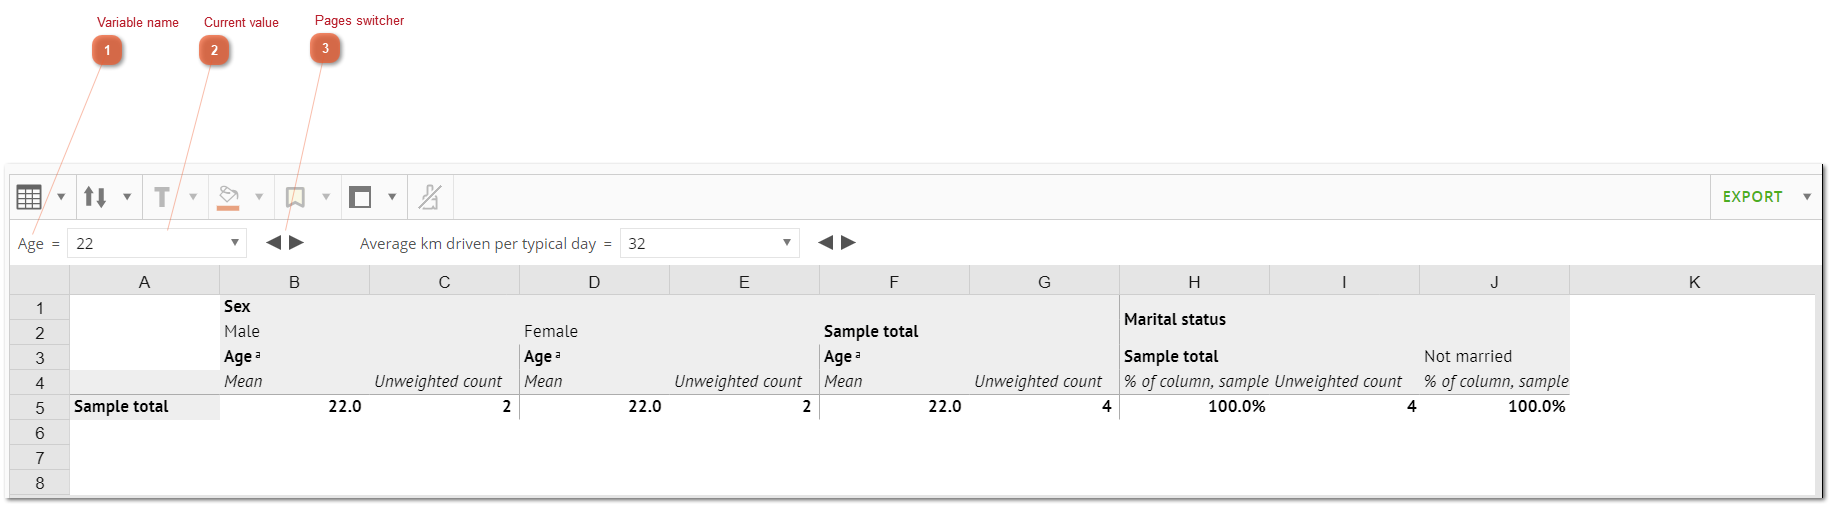
Task: Click 'Average km driven per typical day' label
Action: tap(478, 244)
